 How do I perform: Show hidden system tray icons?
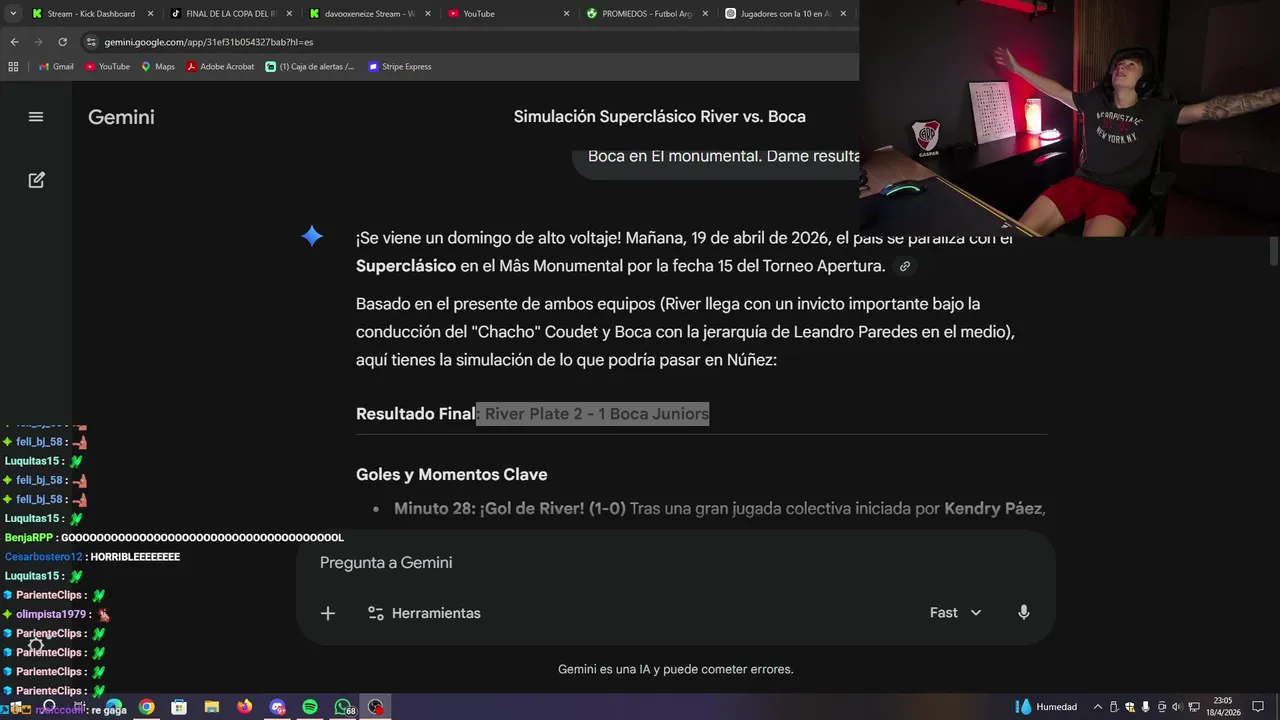click(1098, 707)
